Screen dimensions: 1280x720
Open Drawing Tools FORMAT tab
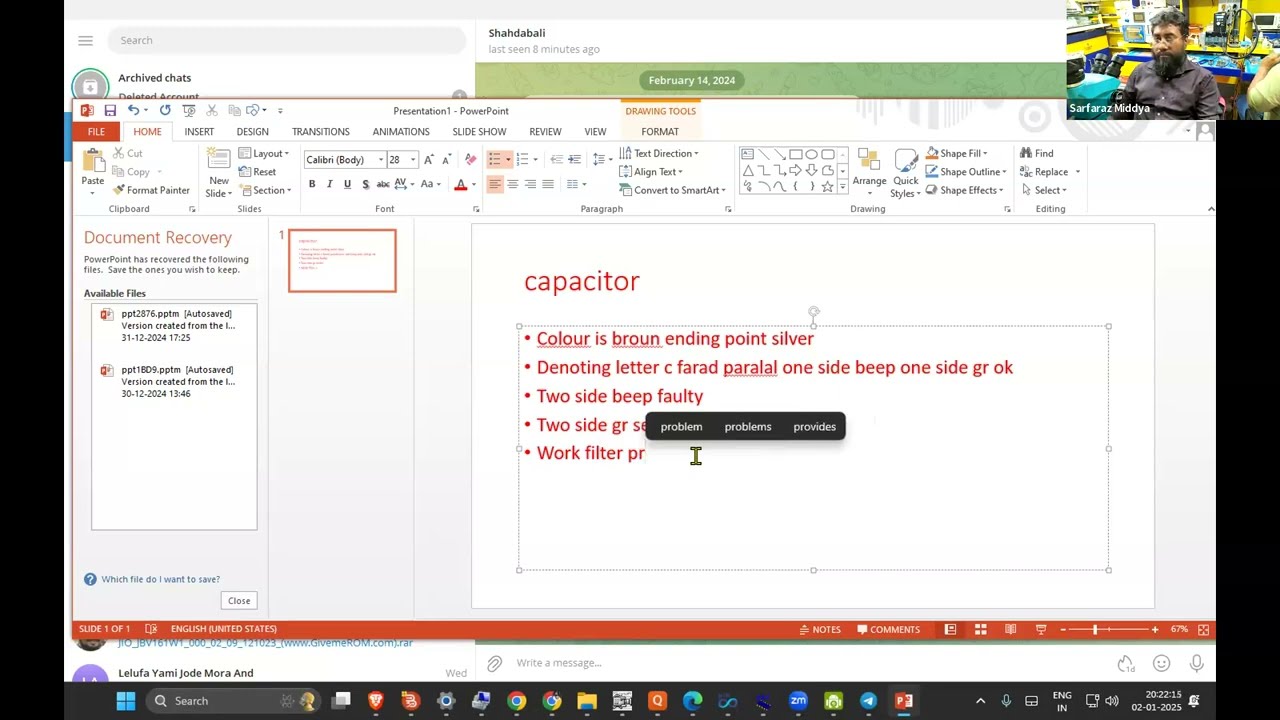point(660,132)
